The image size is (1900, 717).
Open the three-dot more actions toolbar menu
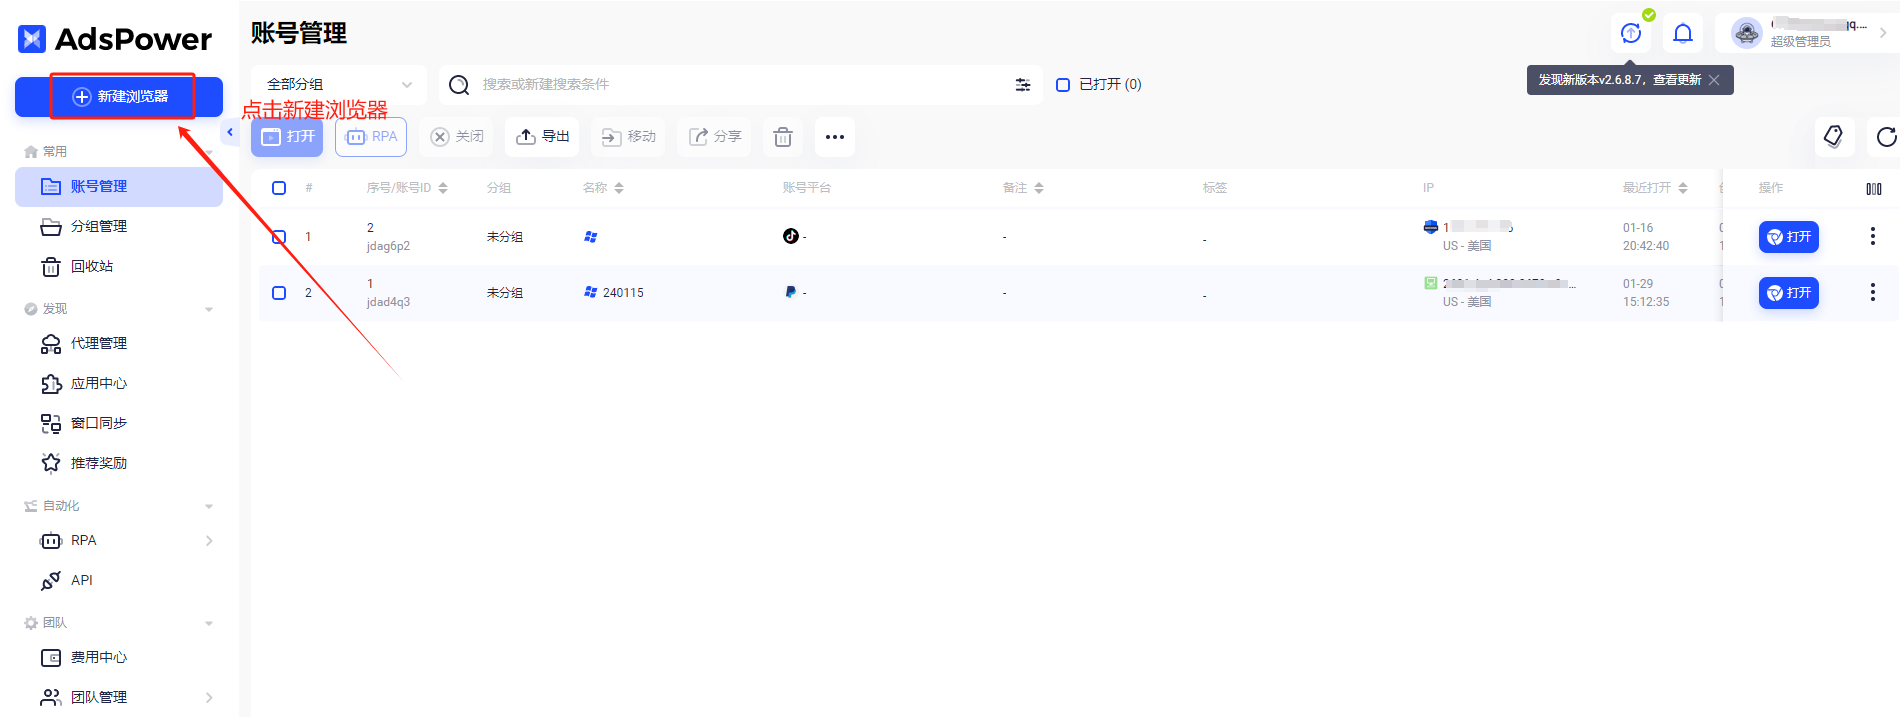835,137
